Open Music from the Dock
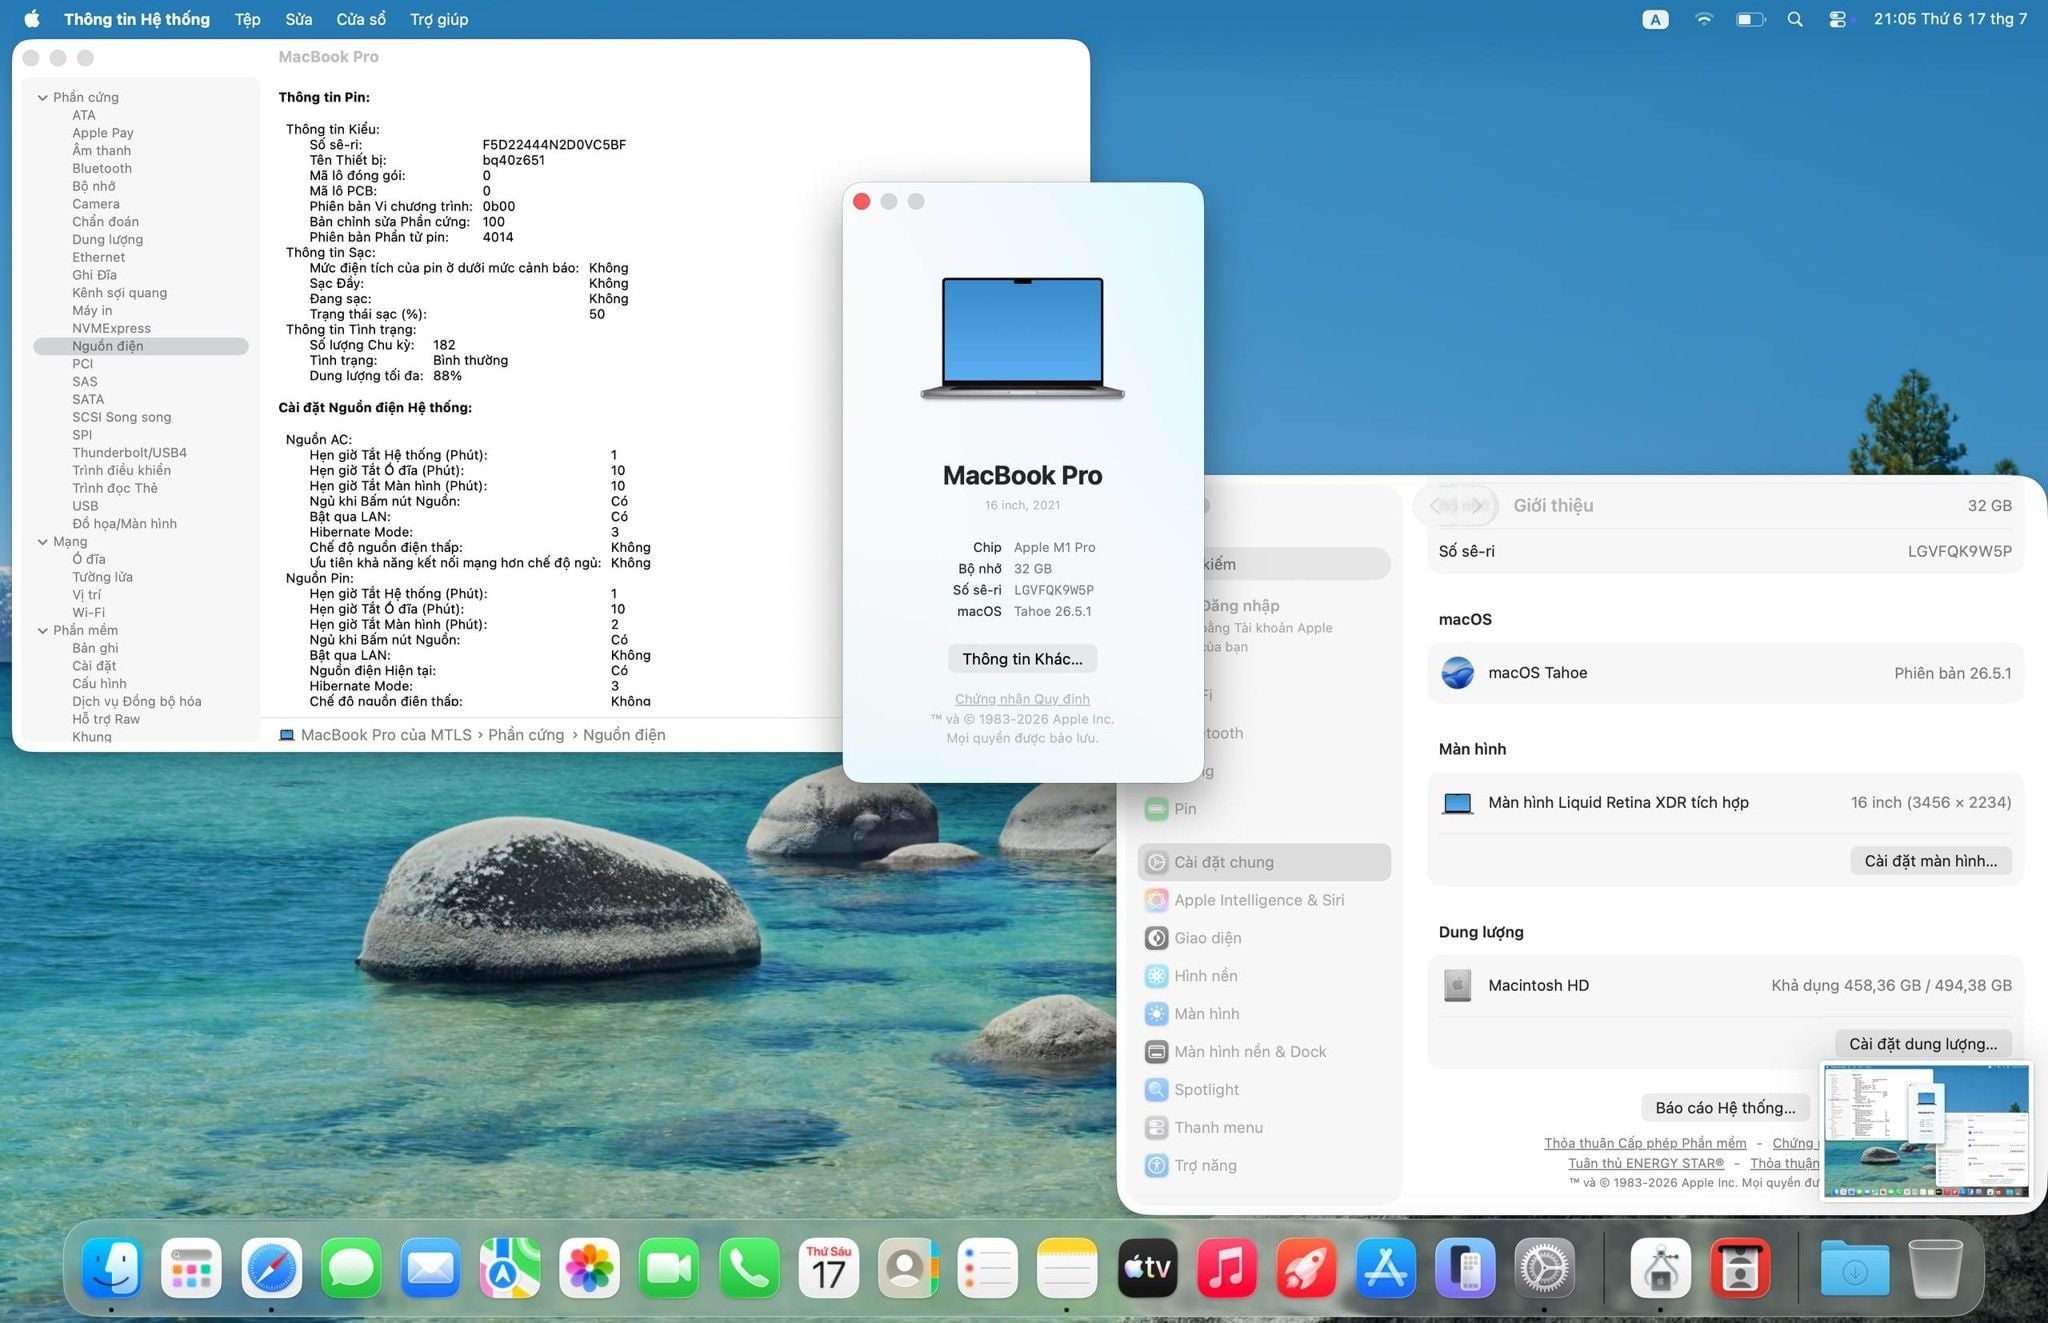 pyautogui.click(x=1227, y=1268)
